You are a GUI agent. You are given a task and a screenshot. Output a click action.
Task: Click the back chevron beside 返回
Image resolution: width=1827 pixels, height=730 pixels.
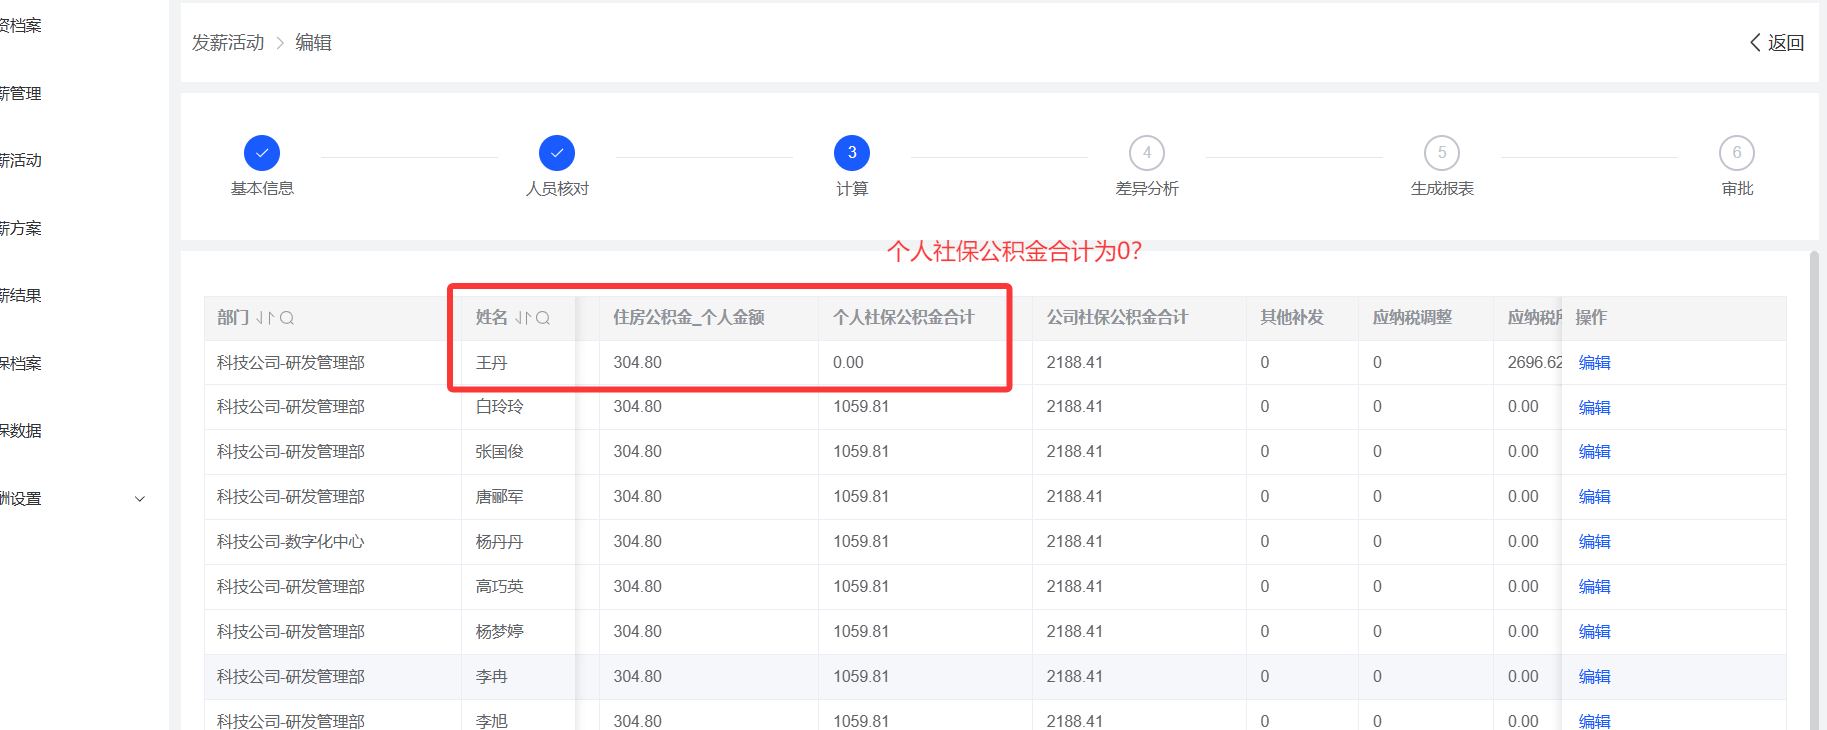[x=1755, y=42]
